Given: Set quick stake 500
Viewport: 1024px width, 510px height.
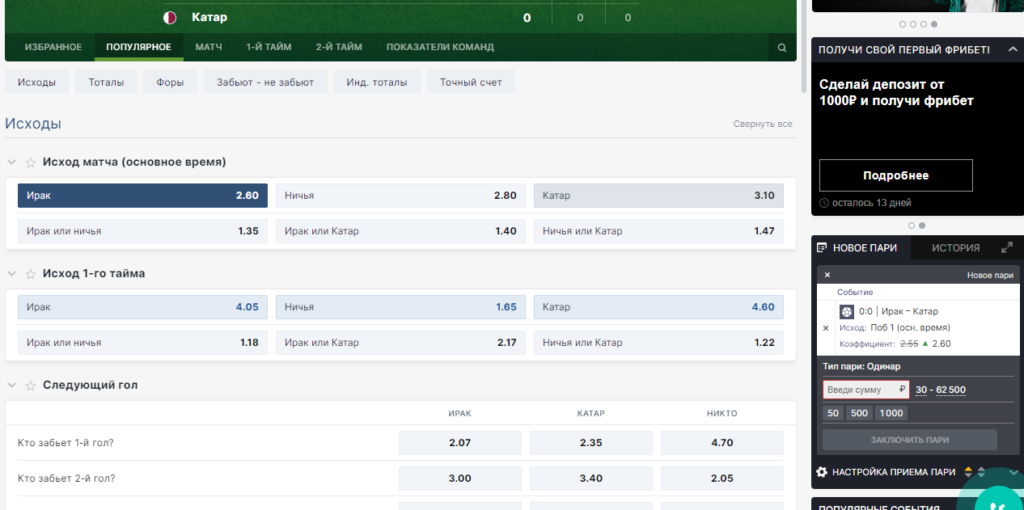Looking at the screenshot, I should (x=859, y=413).
